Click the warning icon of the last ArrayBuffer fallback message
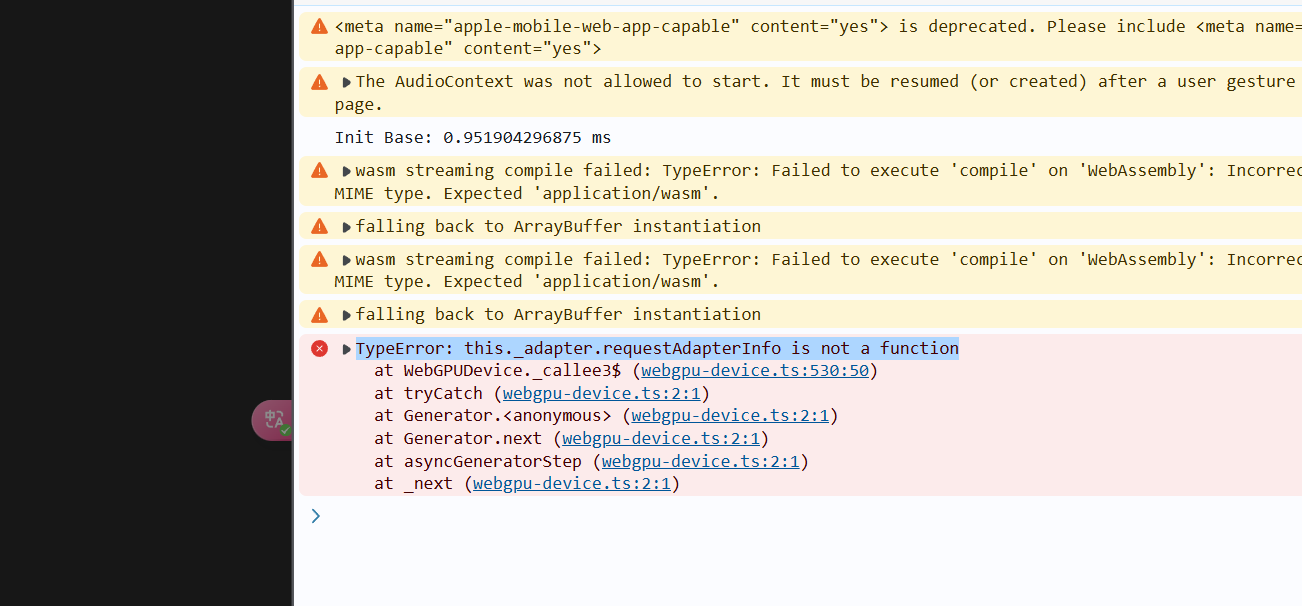Screen dimensions: 1302x606 319,314
